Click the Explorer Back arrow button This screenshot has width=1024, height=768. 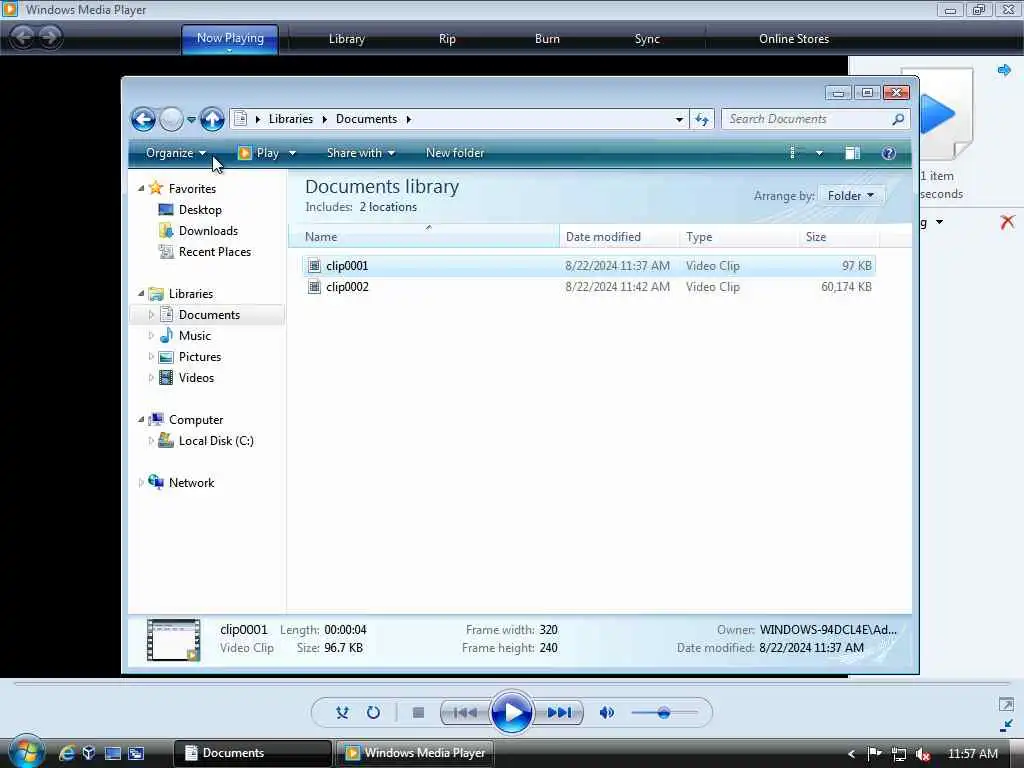pyautogui.click(x=143, y=120)
